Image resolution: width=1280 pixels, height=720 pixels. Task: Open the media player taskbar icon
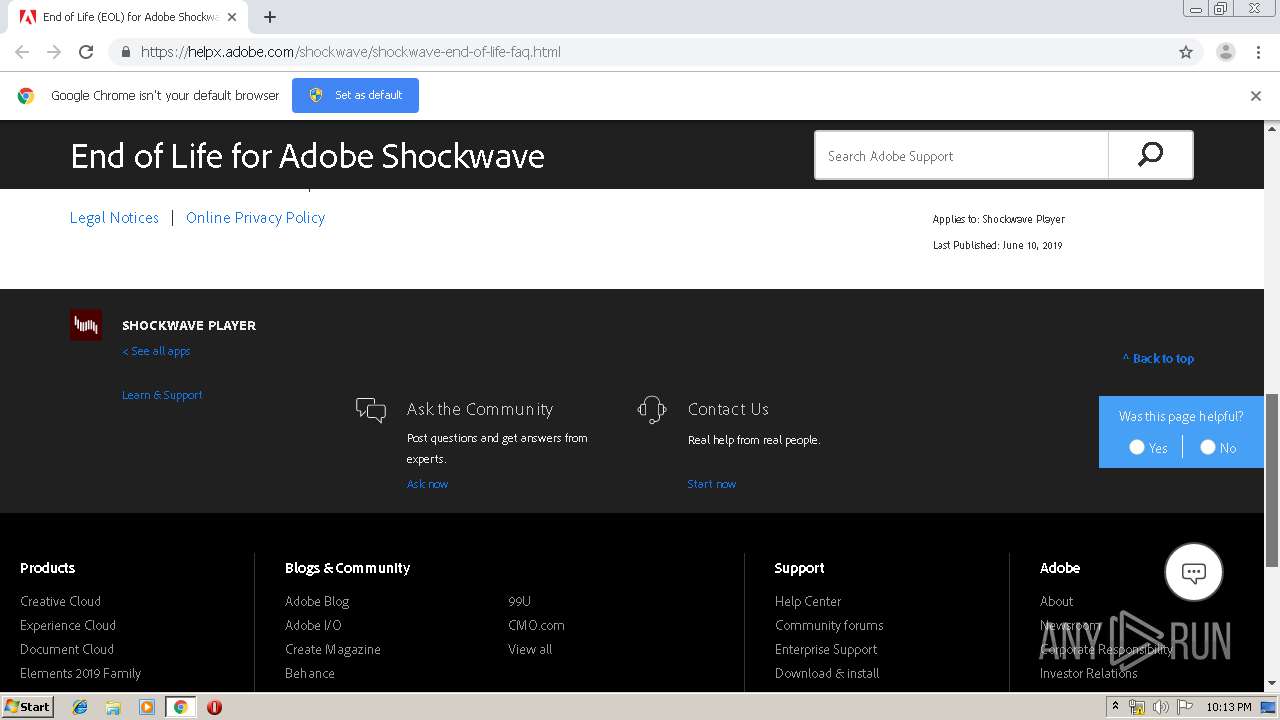[x=147, y=707]
